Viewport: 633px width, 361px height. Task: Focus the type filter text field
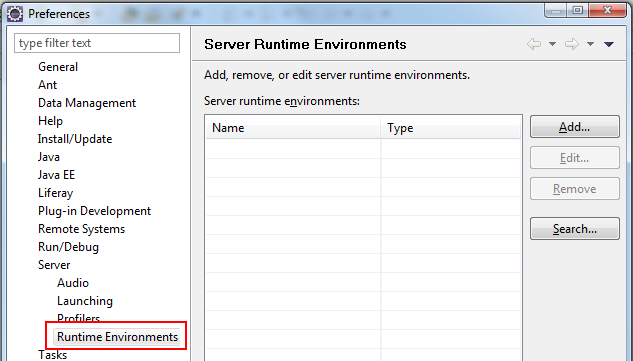pyautogui.click(x=97, y=43)
